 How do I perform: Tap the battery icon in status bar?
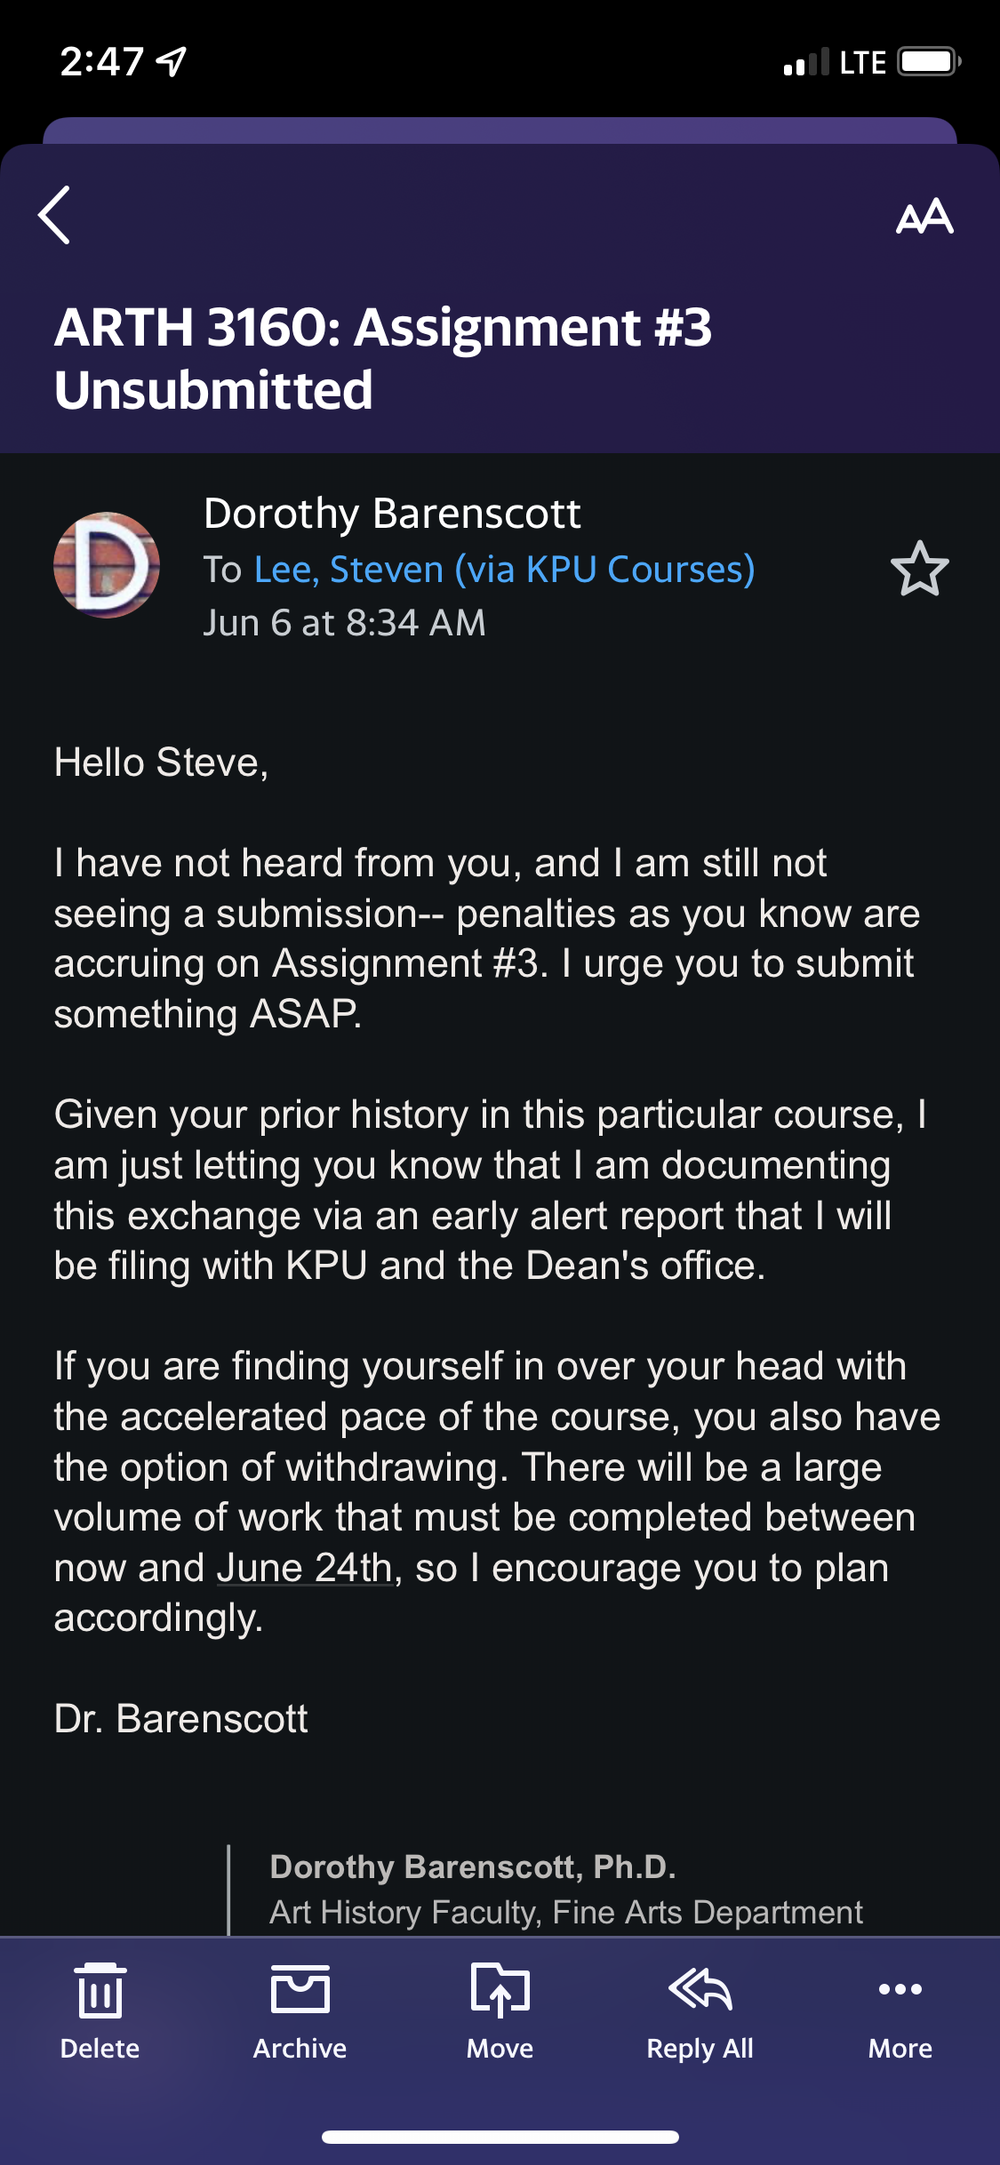[x=929, y=62]
